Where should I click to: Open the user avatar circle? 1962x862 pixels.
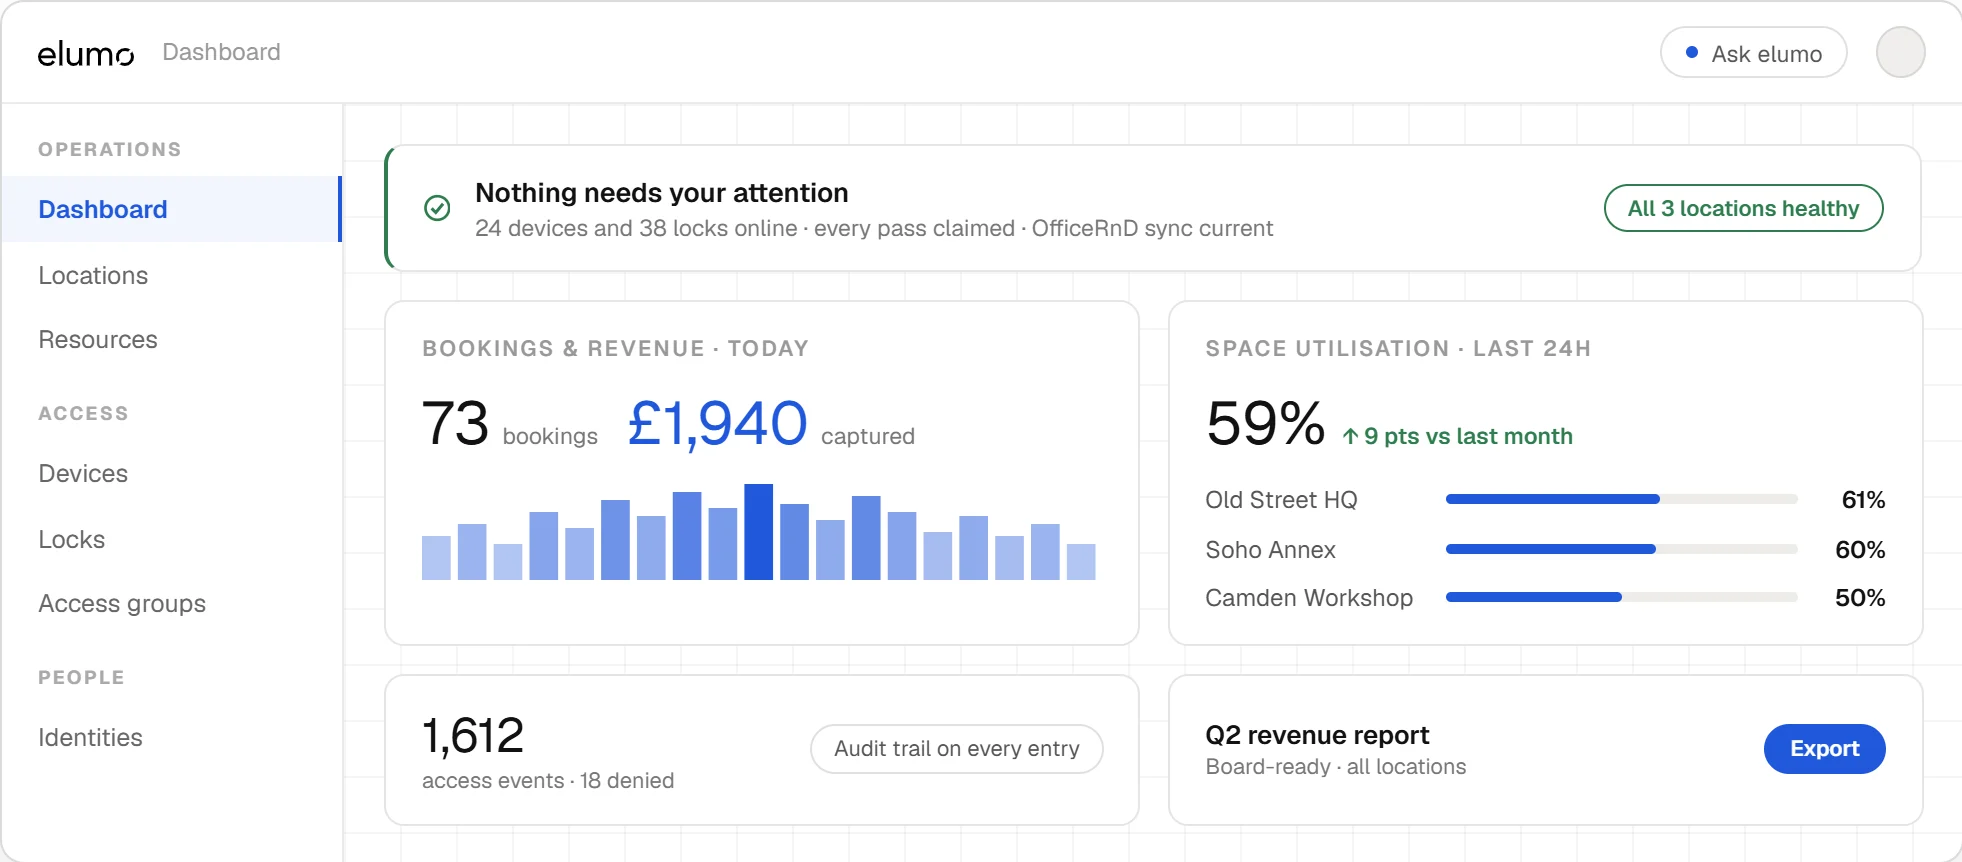coord(1900,52)
